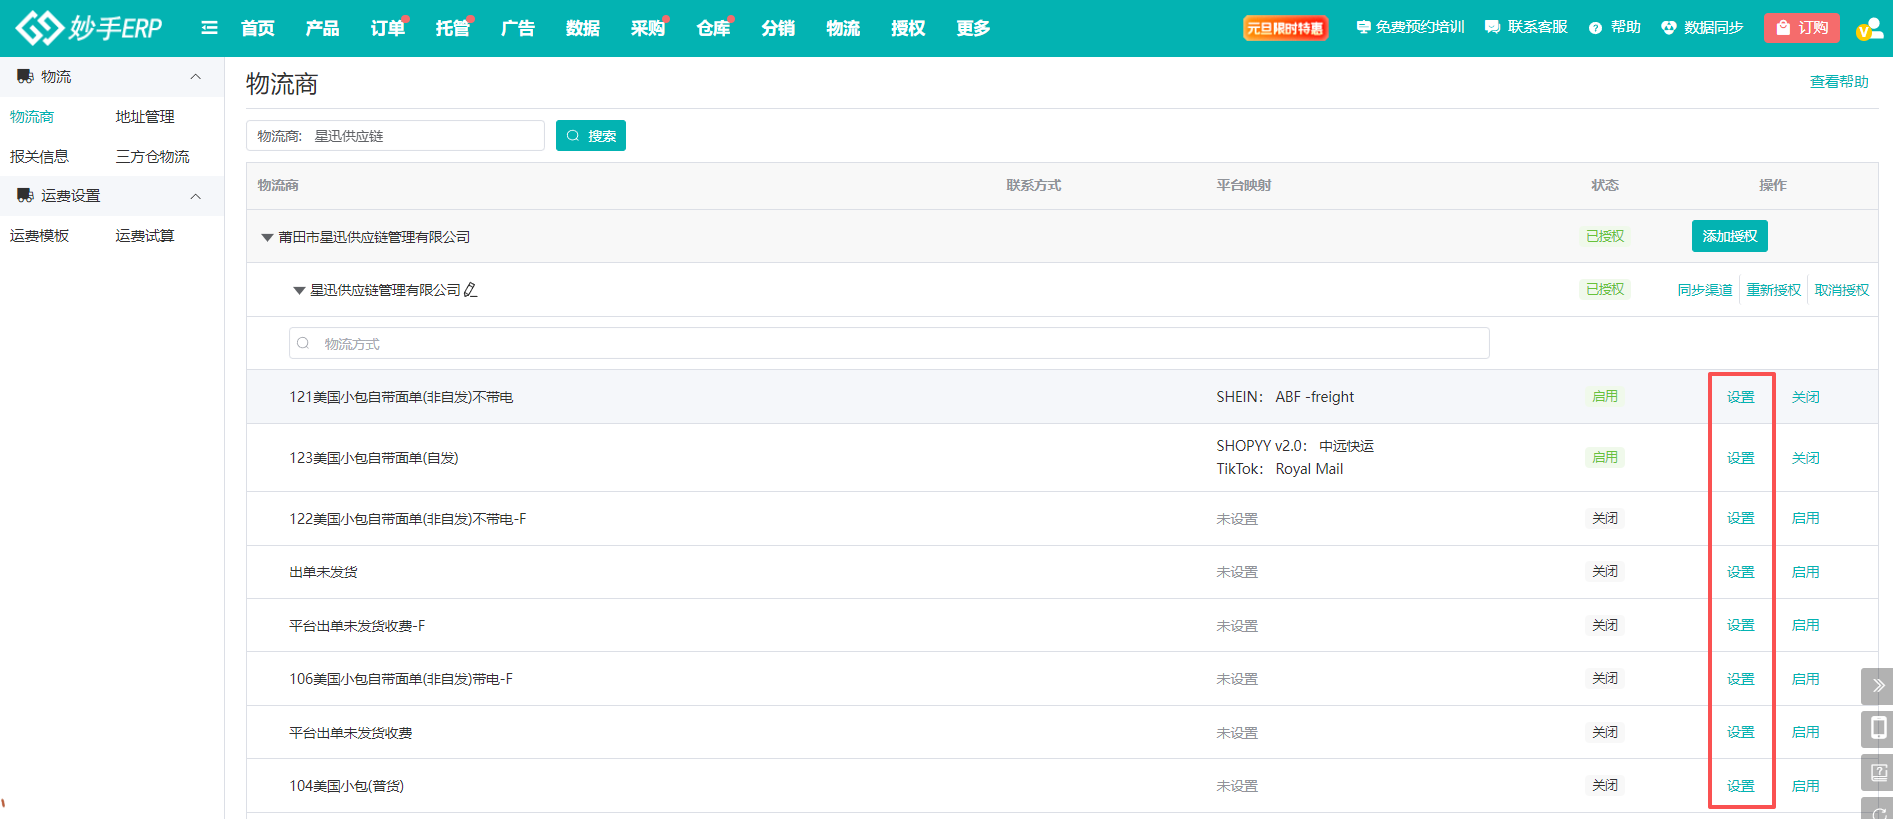Collapse the 运费设置 sidebar section
The image size is (1893, 819).
point(196,196)
